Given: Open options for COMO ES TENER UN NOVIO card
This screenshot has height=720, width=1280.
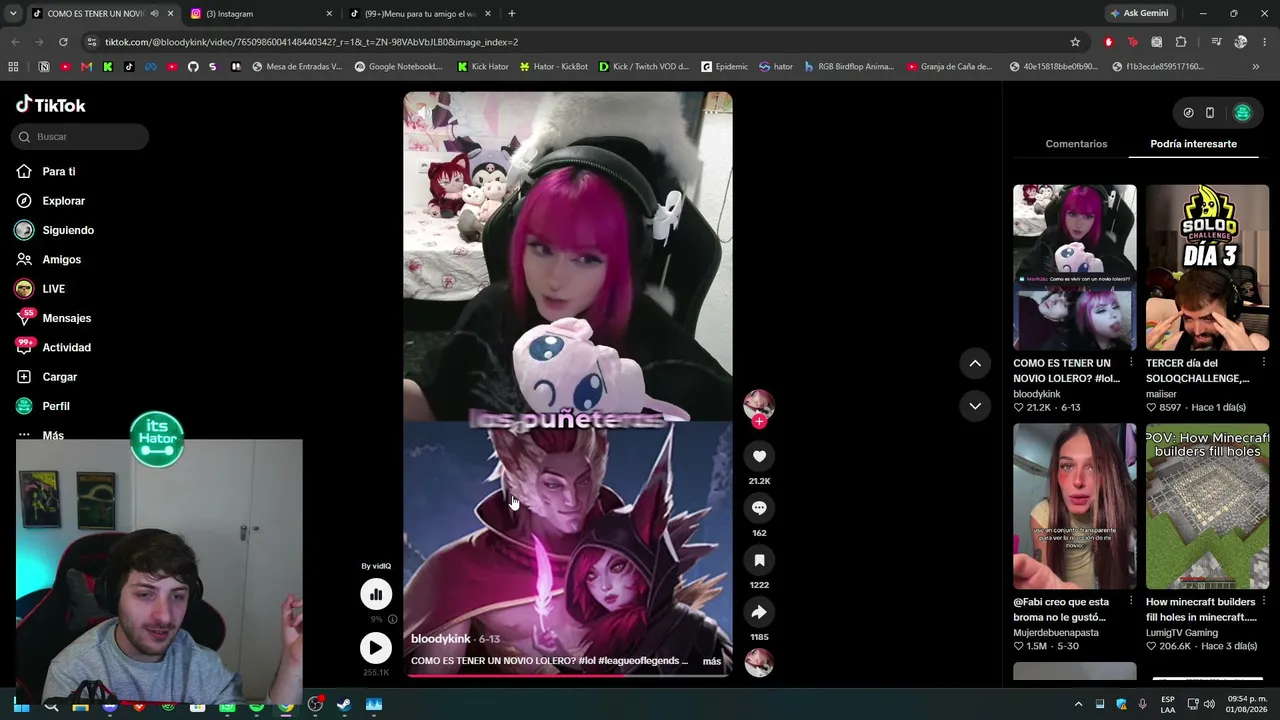Looking at the screenshot, I should [x=1131, y=363].
